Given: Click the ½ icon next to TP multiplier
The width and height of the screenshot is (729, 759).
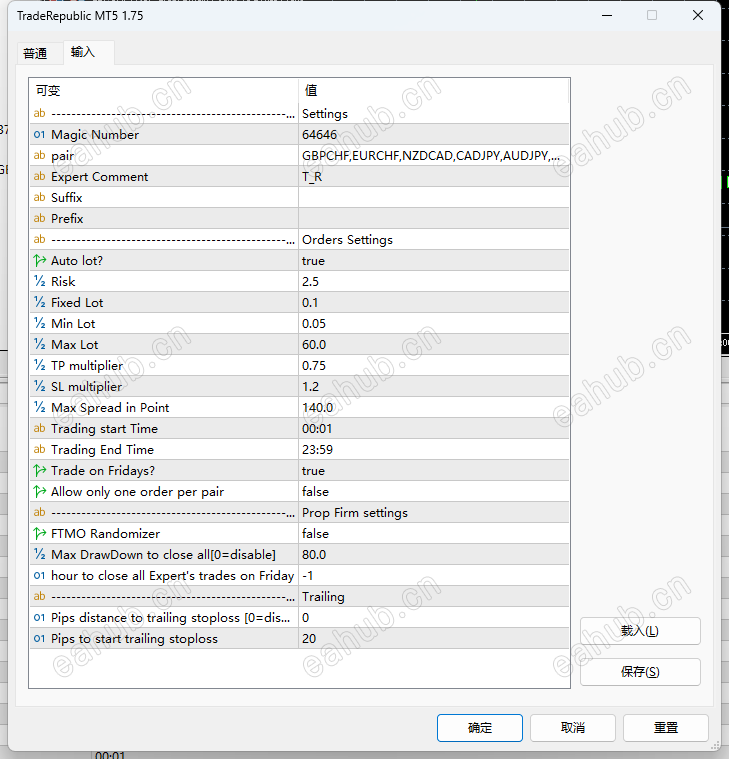Looking at the screenshot, I should click(x=40, y=365).
